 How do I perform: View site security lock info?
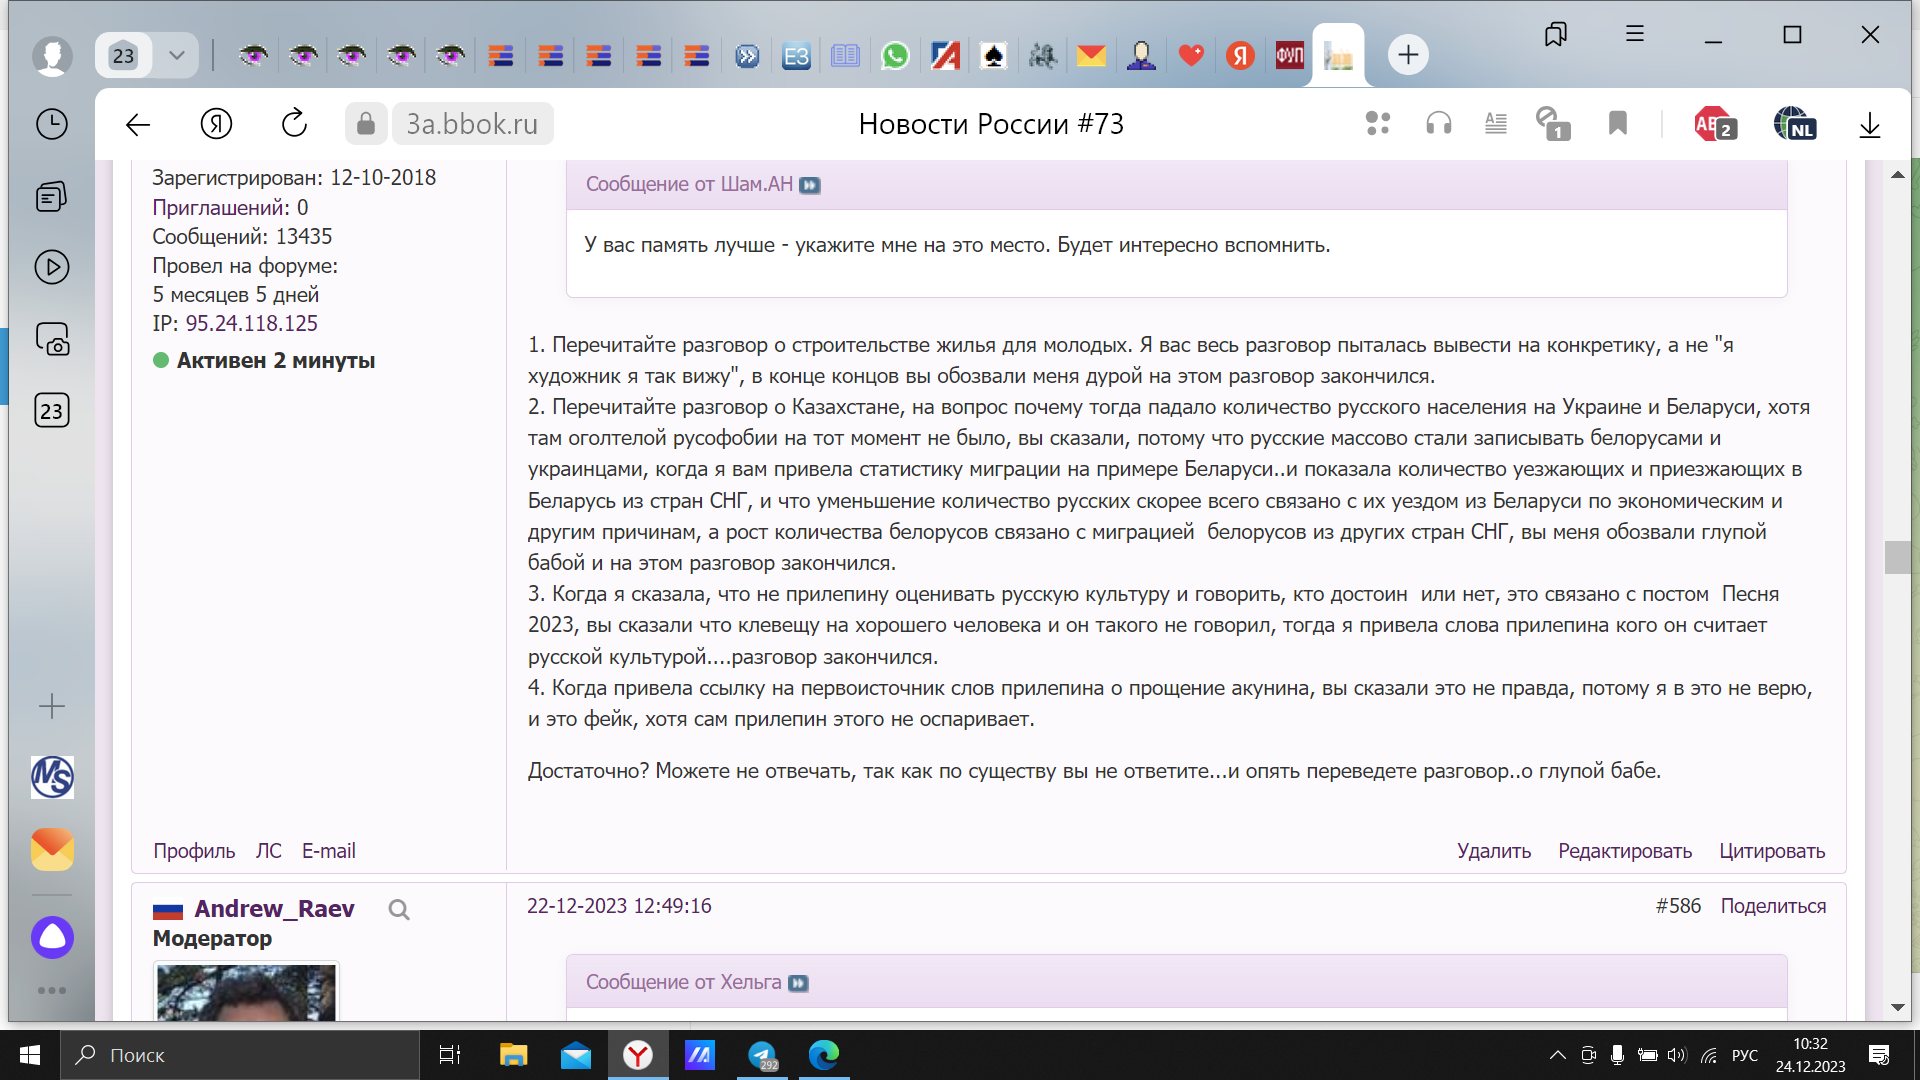coord(366,124)
